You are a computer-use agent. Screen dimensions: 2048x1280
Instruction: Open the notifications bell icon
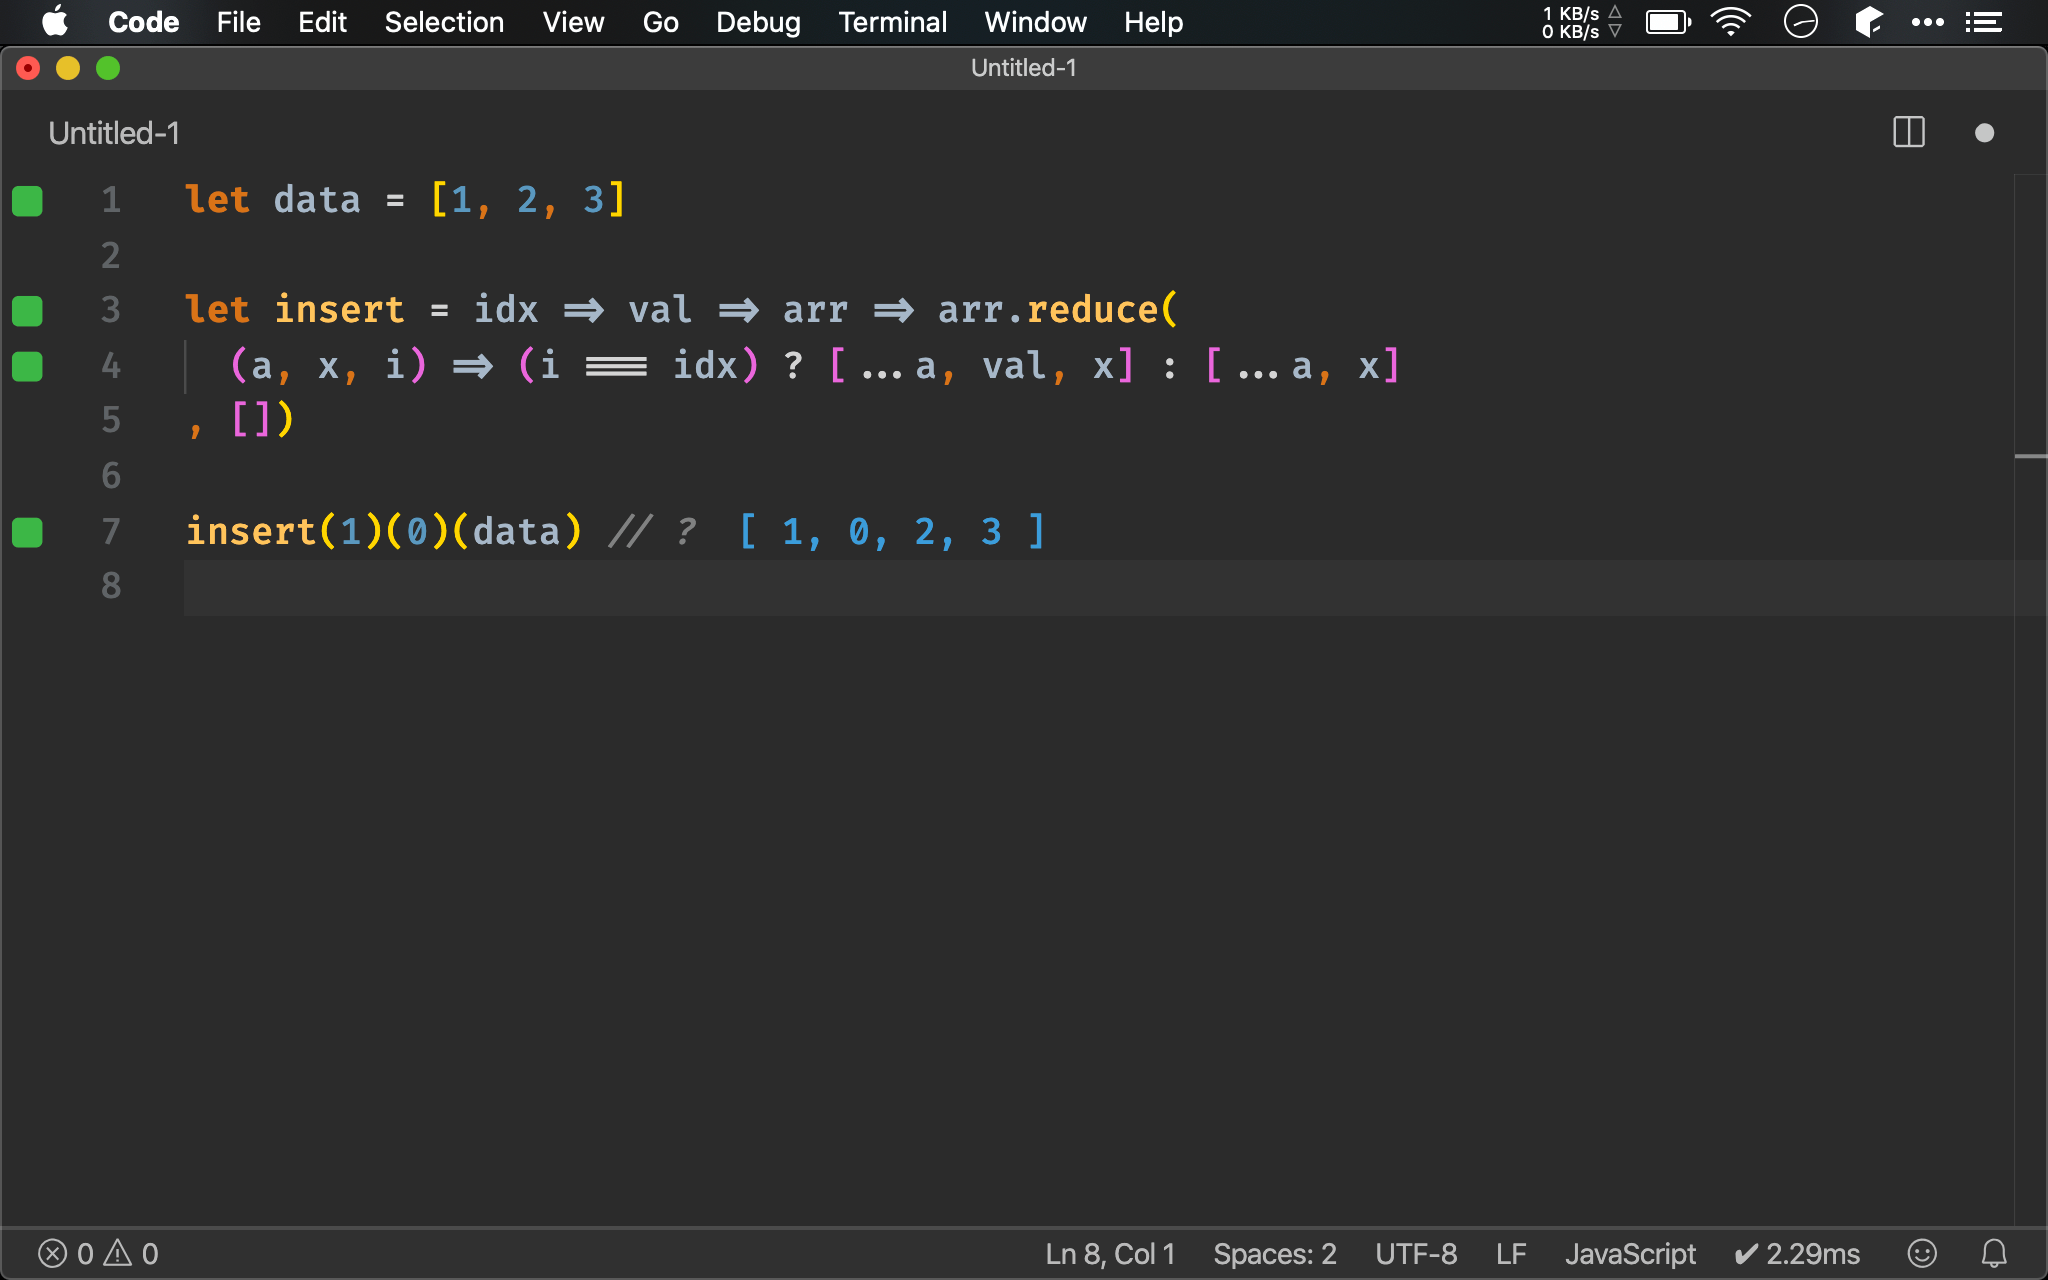click(x=1994, y=1253)
